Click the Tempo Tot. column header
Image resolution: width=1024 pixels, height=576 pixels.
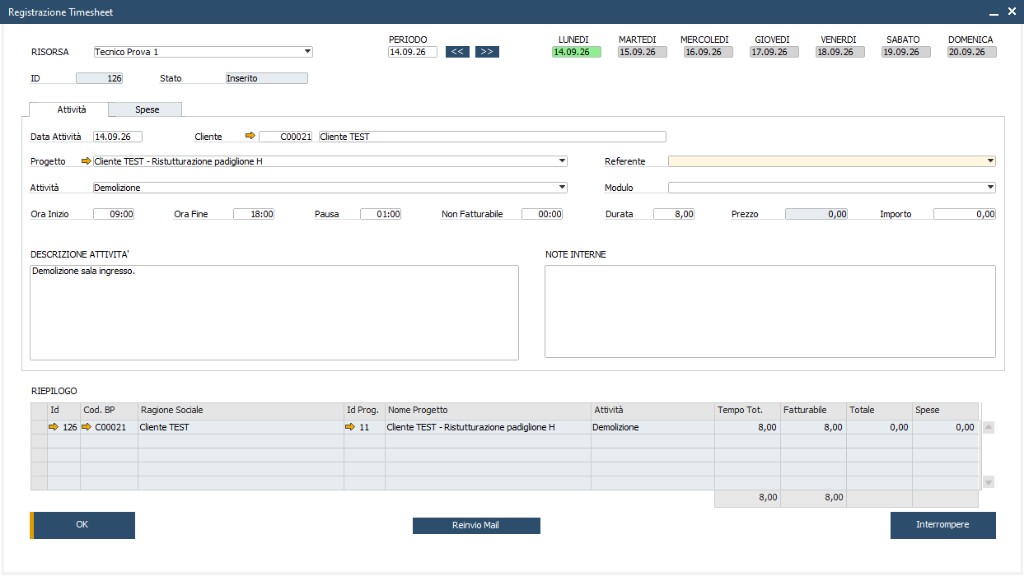pyautogui.click(x=747, y=410)
